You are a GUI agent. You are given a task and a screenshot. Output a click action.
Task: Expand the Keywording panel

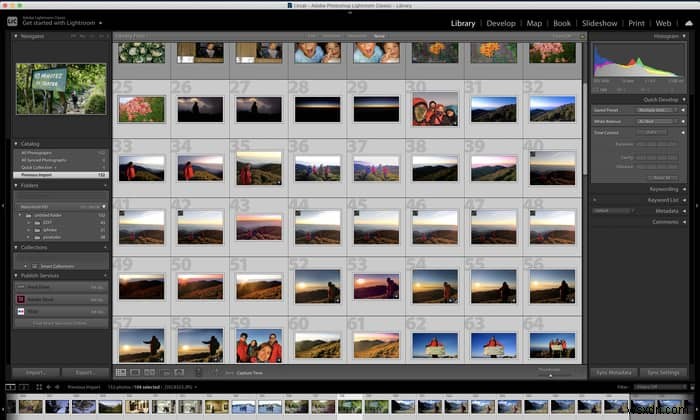683,189
